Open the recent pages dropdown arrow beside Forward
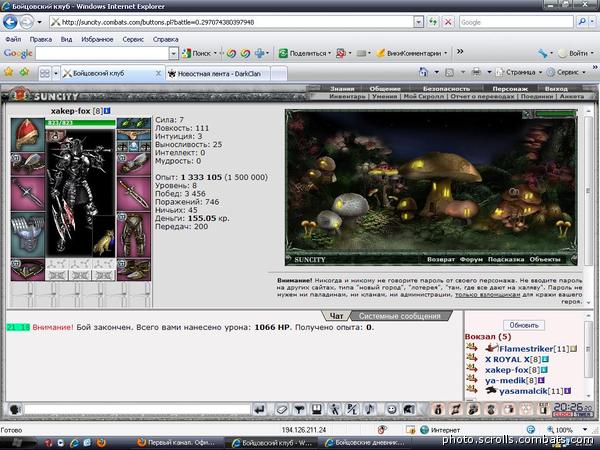The image size is (600, 450). point(39,22)
